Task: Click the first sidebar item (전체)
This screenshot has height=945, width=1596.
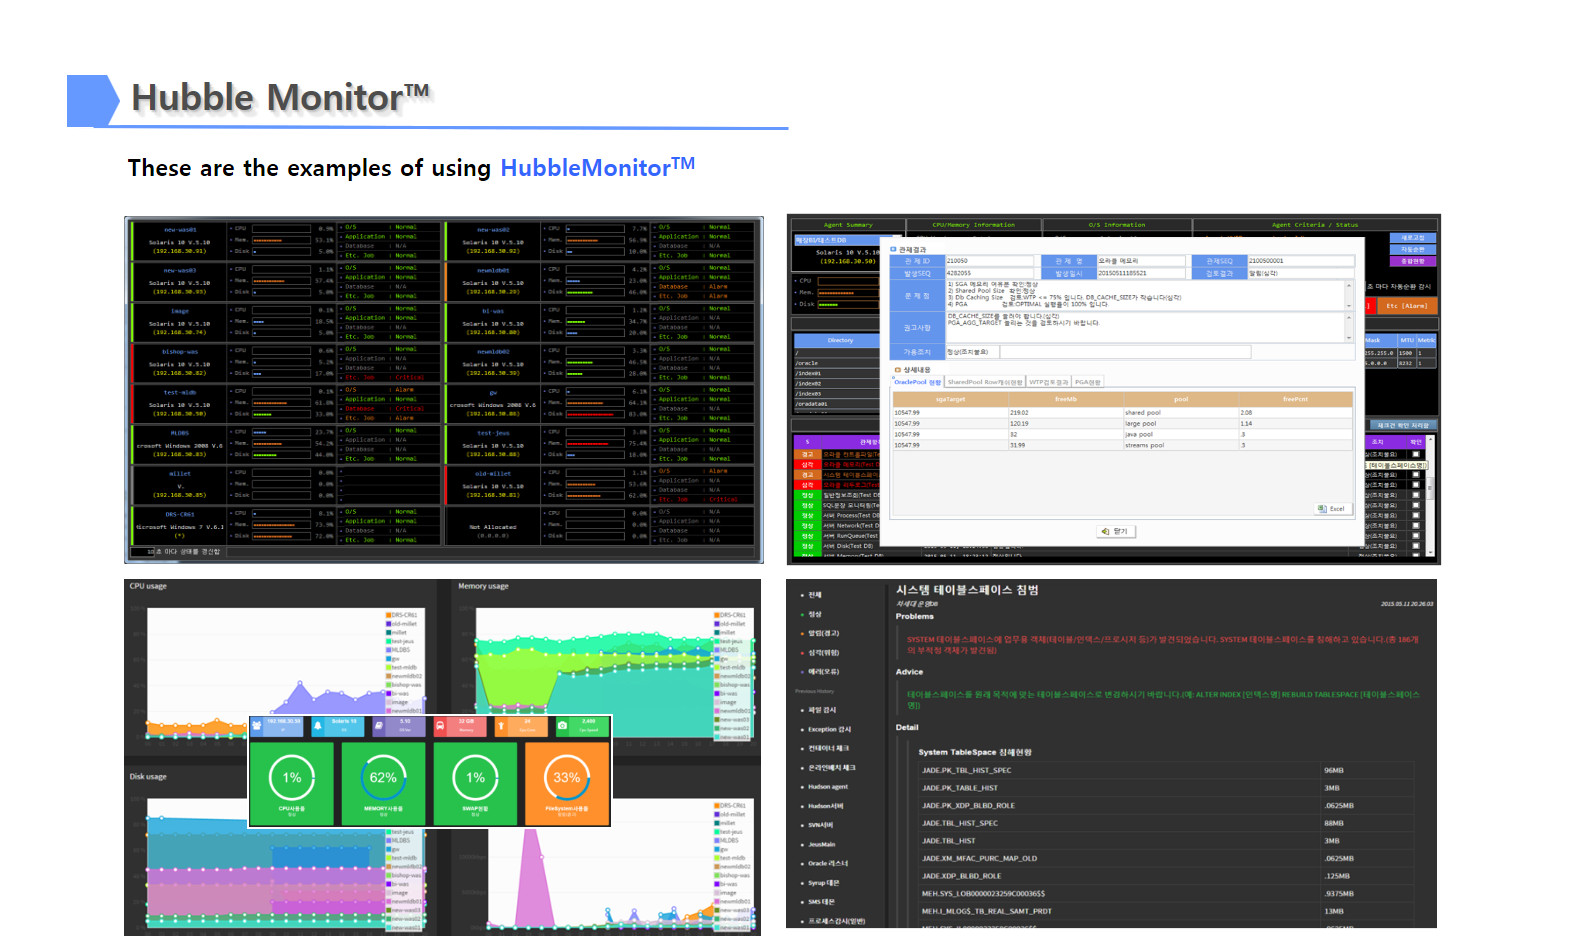Action: coord(814,595)
